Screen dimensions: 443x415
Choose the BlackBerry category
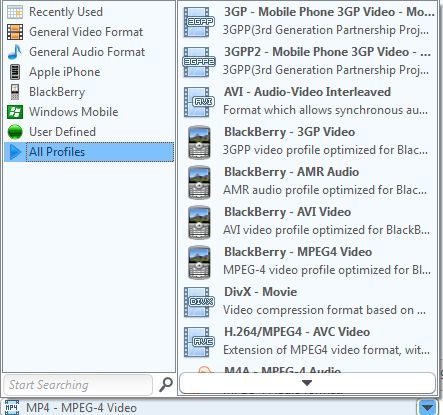89,92
